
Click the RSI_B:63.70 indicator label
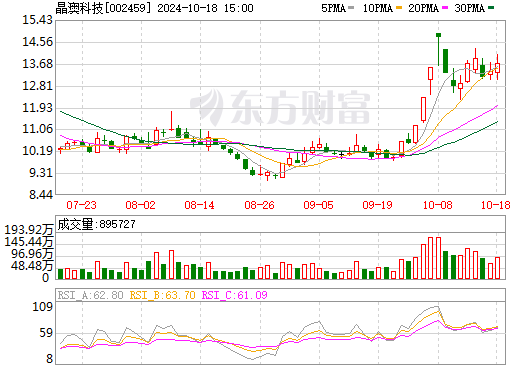[162, 295]
